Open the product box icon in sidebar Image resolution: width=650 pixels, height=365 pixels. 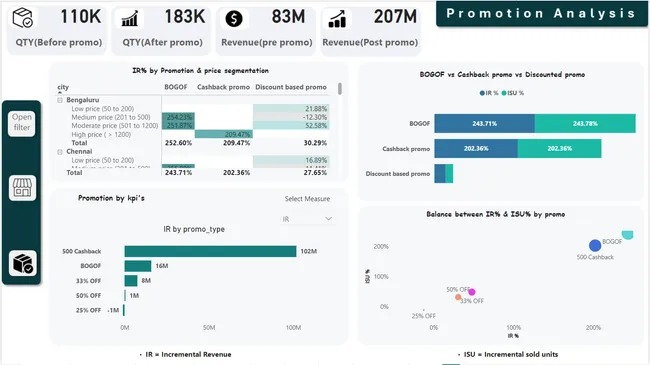[22, 263]
